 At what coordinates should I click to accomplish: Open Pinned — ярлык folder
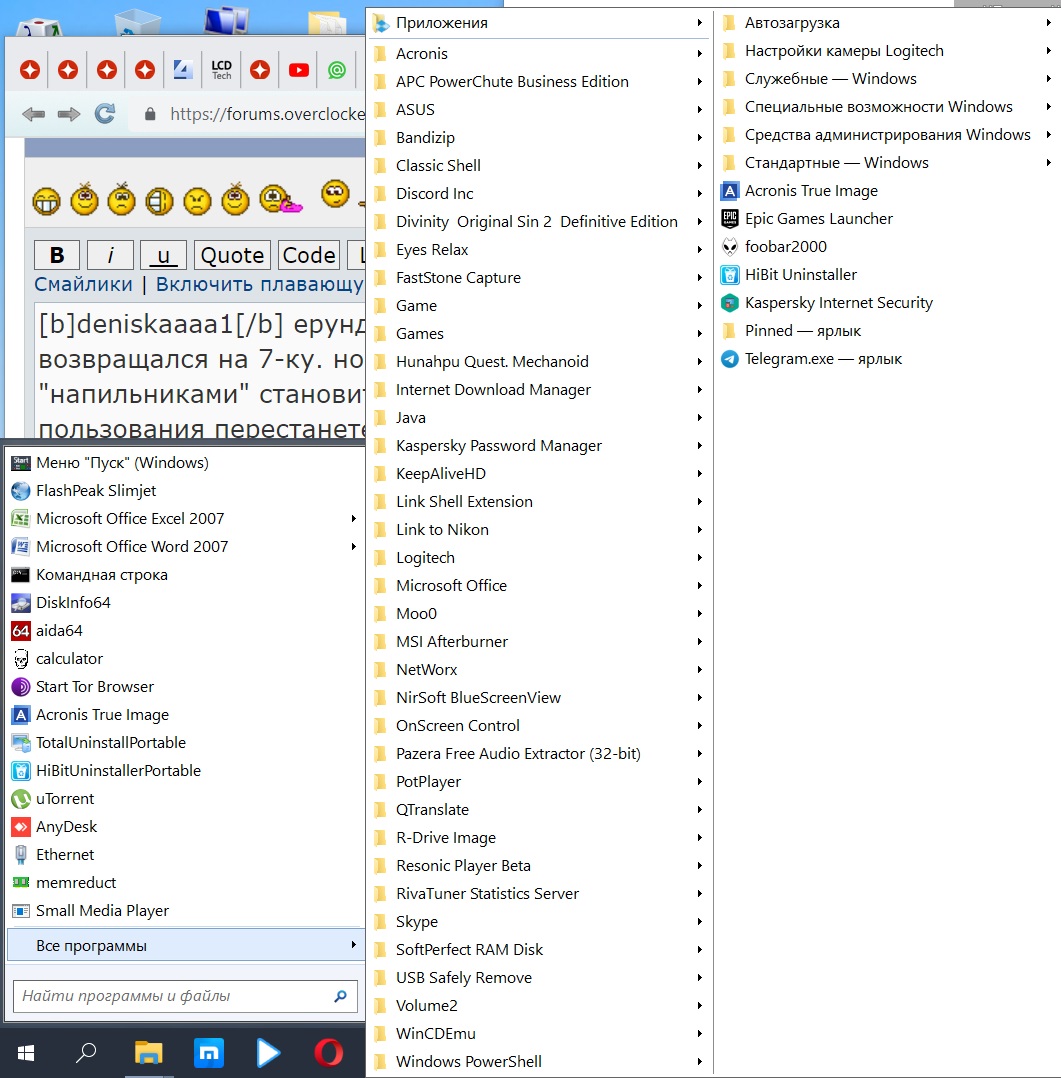(886, 331)
